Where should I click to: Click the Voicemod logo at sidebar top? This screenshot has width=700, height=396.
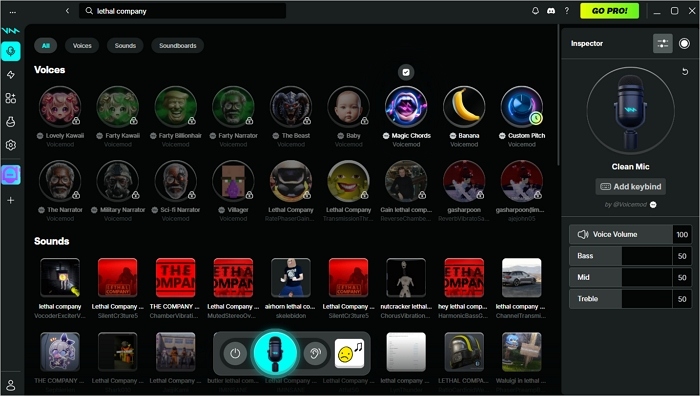11,31
